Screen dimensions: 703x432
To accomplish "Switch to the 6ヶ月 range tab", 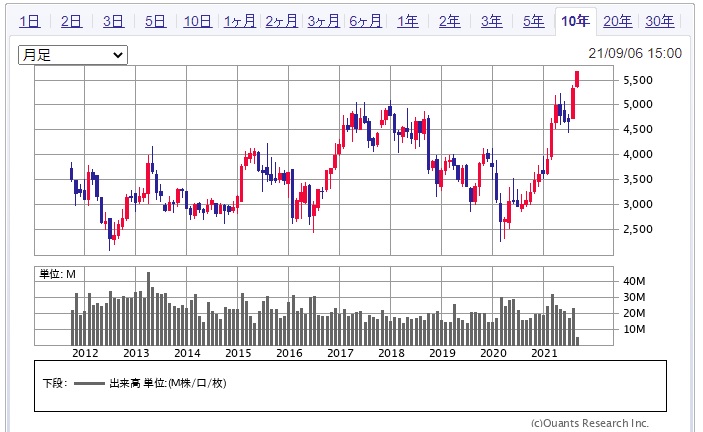I will tap(365, 21).
